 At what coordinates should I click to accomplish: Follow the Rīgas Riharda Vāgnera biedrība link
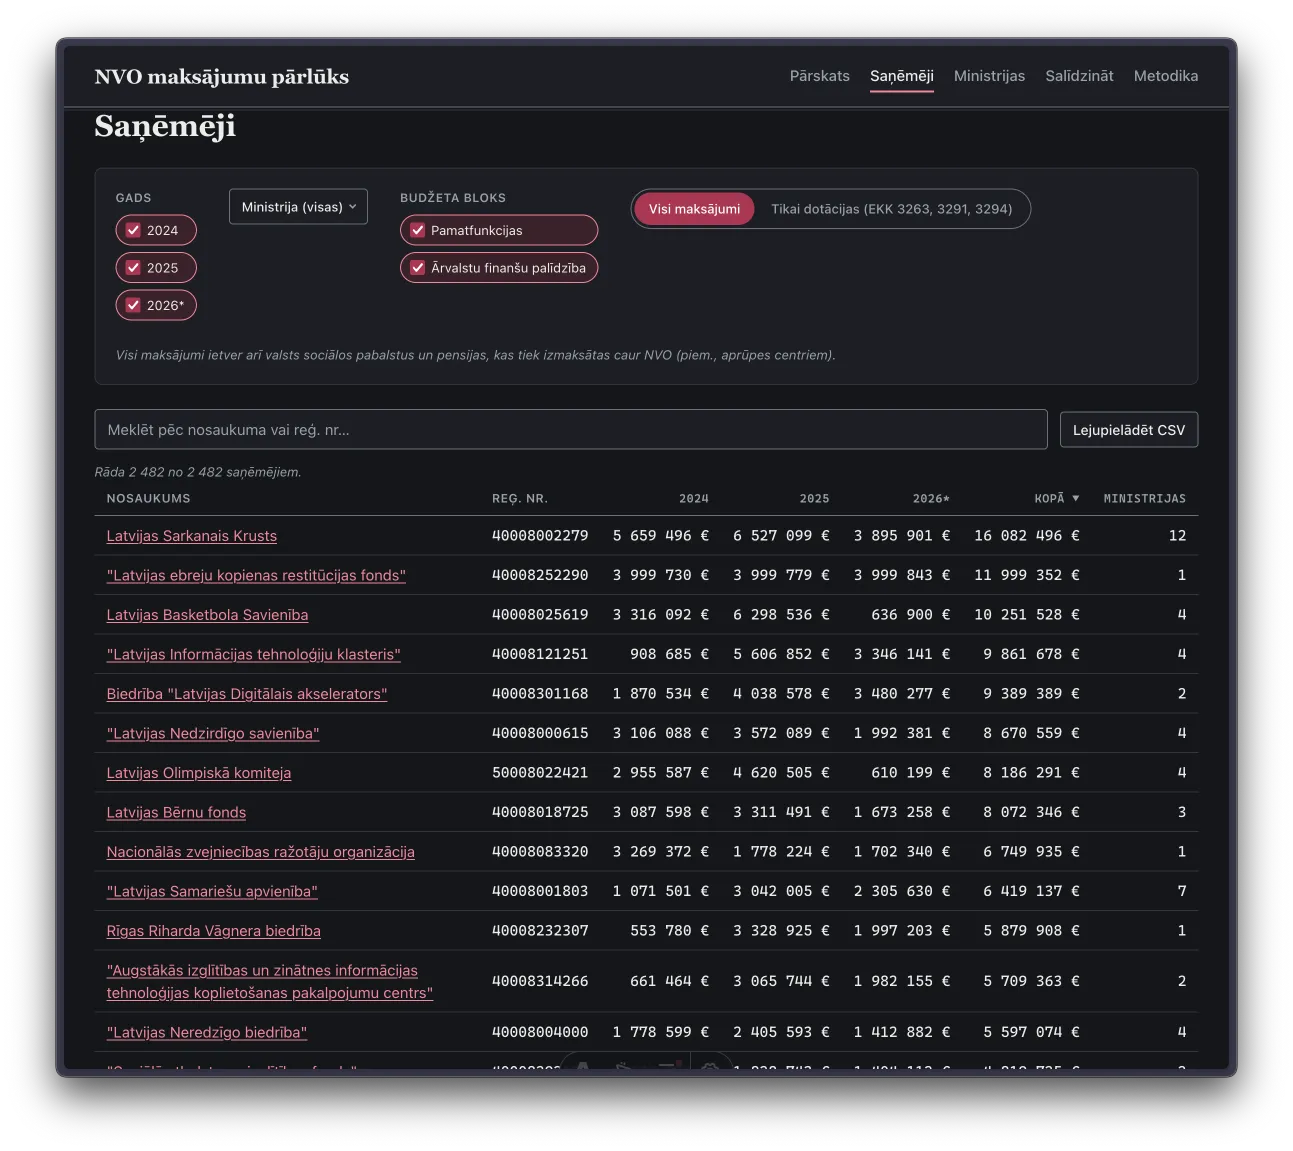pos(214,931)
